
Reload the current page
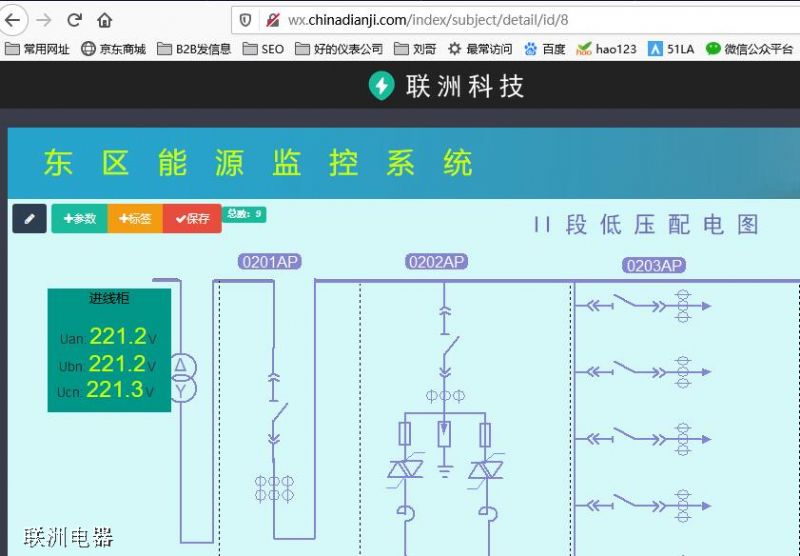[74, 20]
